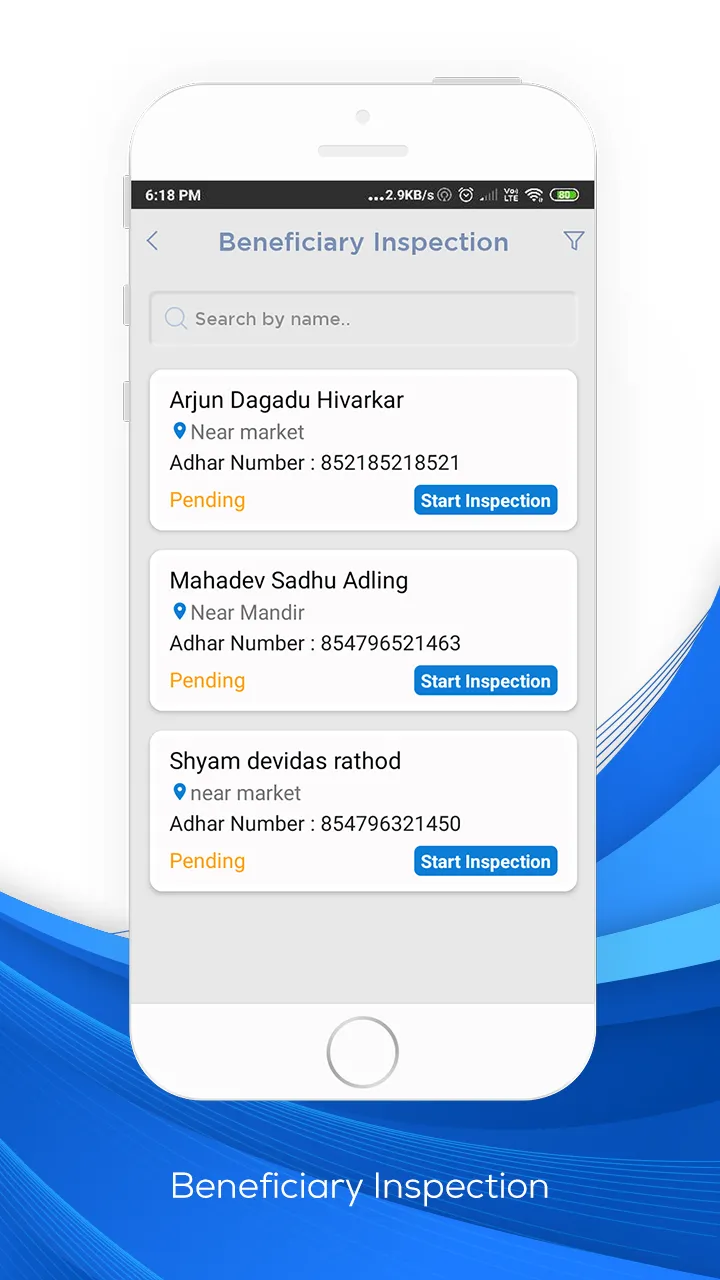Click the search magnifier icon
The image size is (720, 1280).
tap(176, 319)
